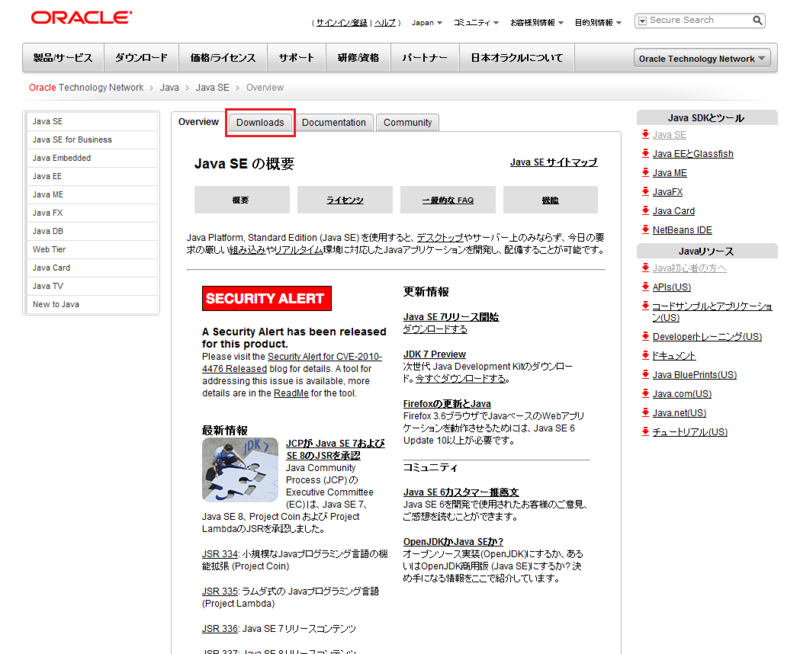800x654 pixels.
Task: Select Web Tier in left sidebar
Action: (x=92, y=249)
